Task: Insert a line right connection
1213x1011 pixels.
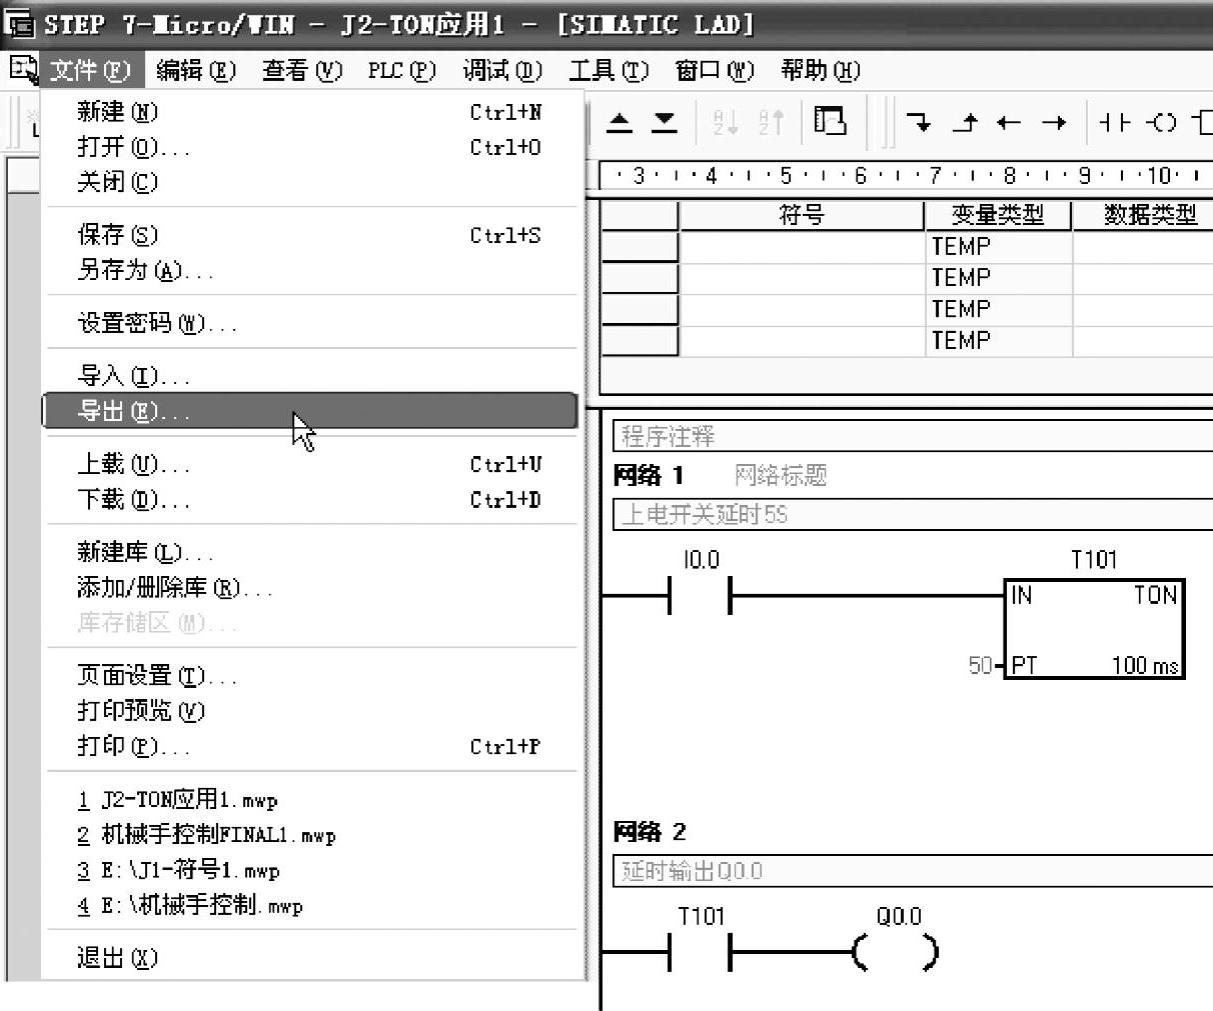Action: (1054, 123)
